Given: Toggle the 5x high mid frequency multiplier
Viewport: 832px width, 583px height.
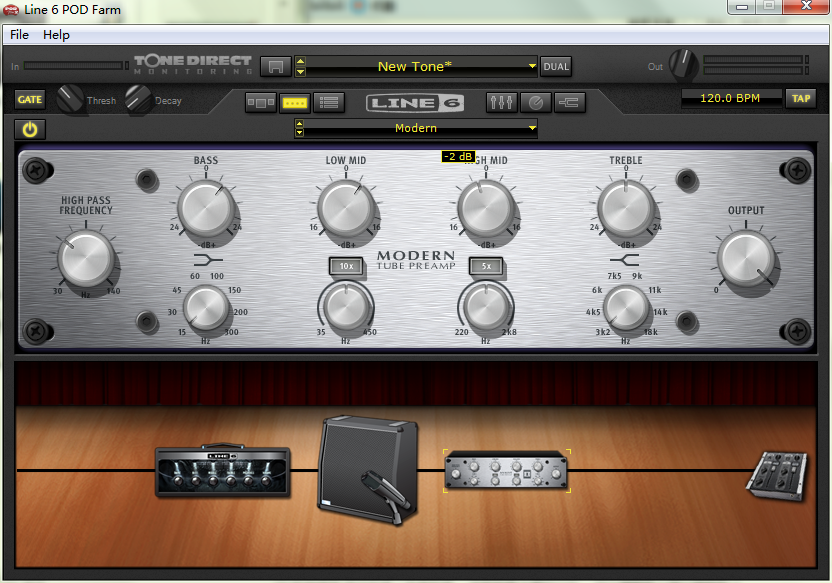Looking at the screenshot, I should pyautogui.click(x=486, y=266).
